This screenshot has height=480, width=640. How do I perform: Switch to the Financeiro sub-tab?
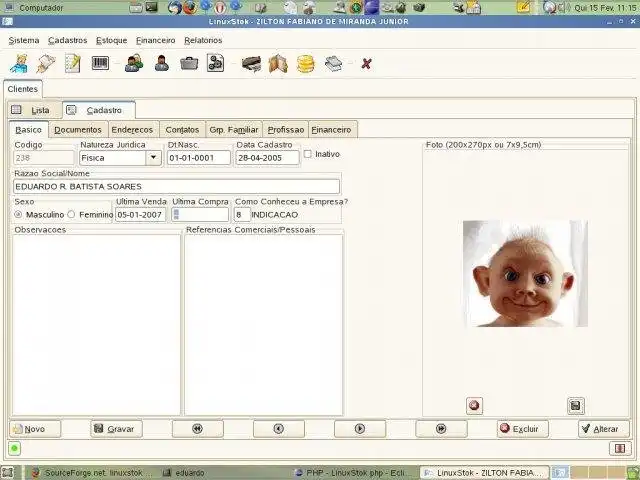click(331, 130)
